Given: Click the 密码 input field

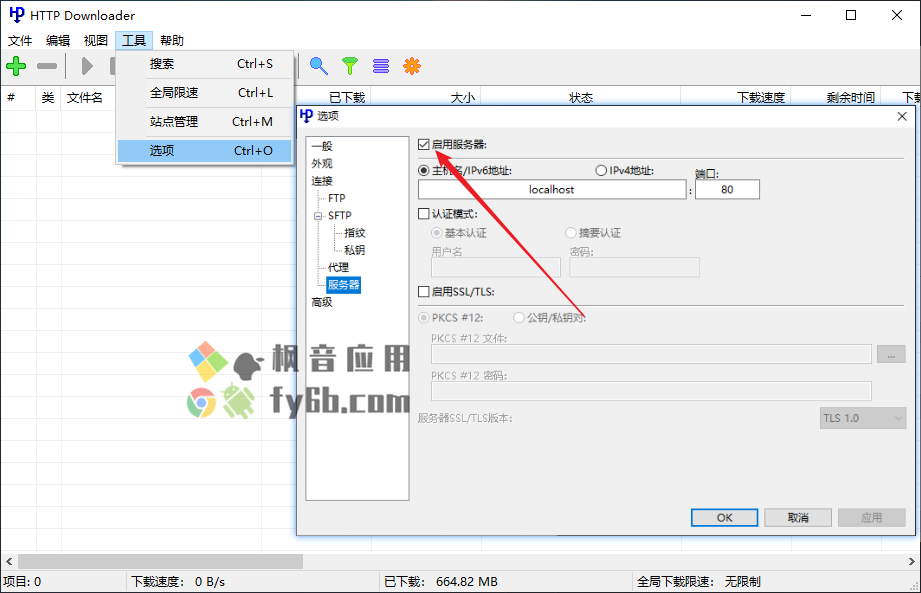Looking at the screenshot, I should click(x=634, y=267).
